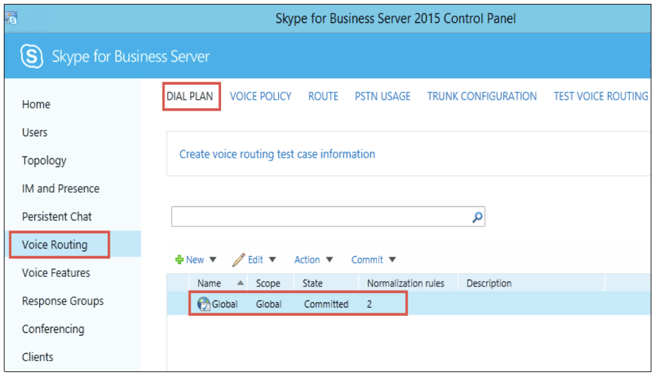Open the ROUTE tab
This screenshot has width=655, height=376.
click(x=323, y=97)
